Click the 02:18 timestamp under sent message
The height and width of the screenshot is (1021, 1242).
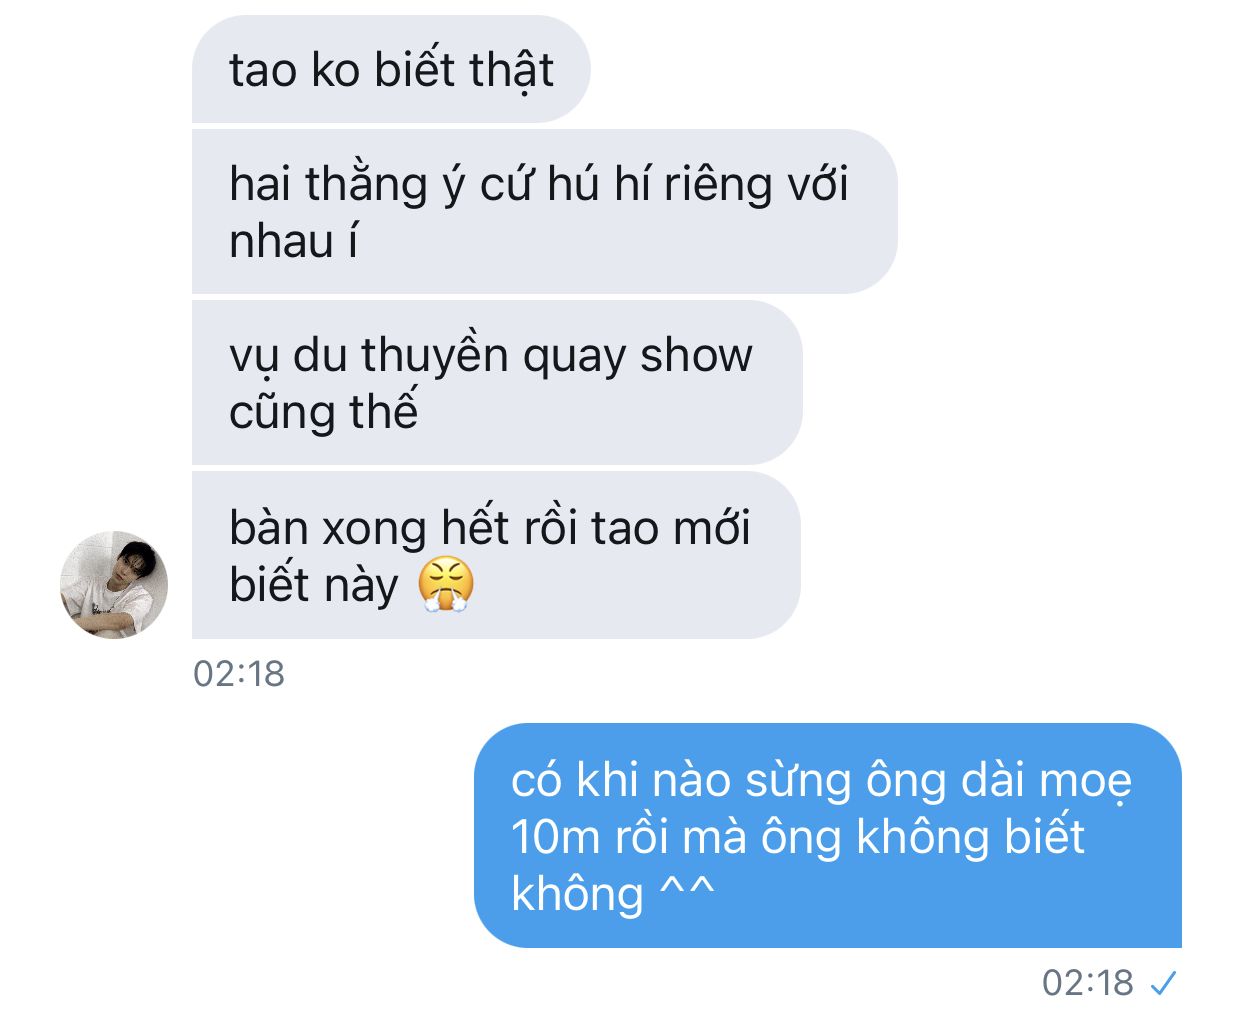point(1088,983)
